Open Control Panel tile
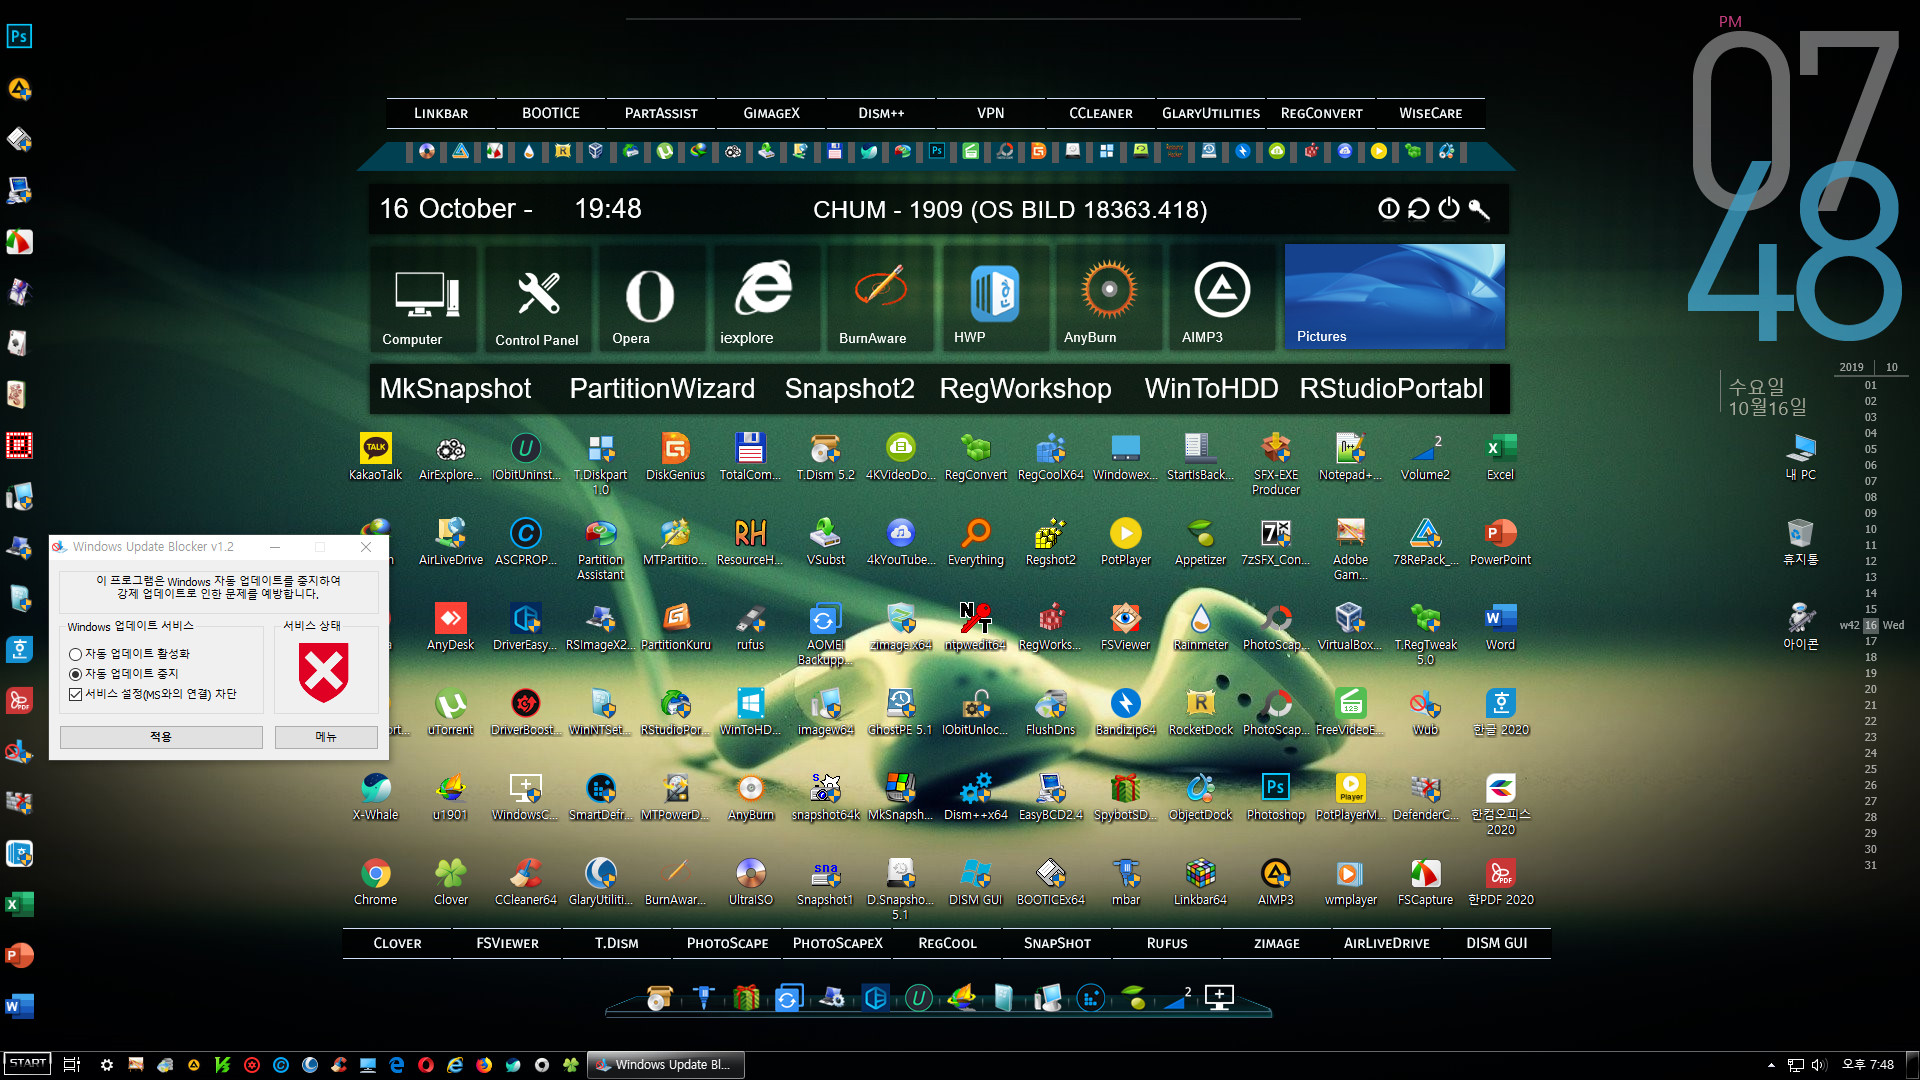 537,298
